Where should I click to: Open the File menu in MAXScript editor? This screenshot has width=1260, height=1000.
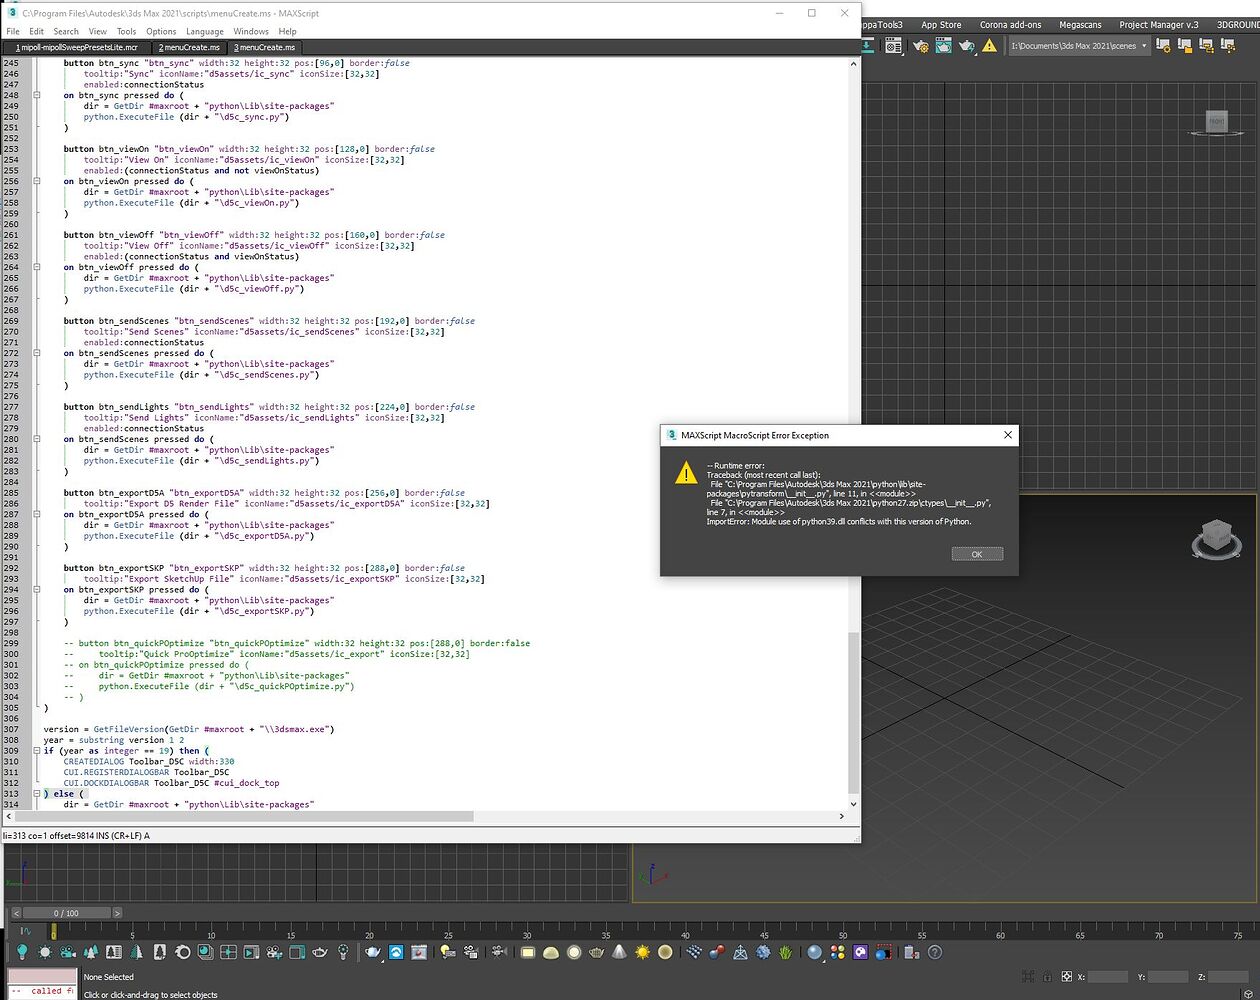pos(13,31)
